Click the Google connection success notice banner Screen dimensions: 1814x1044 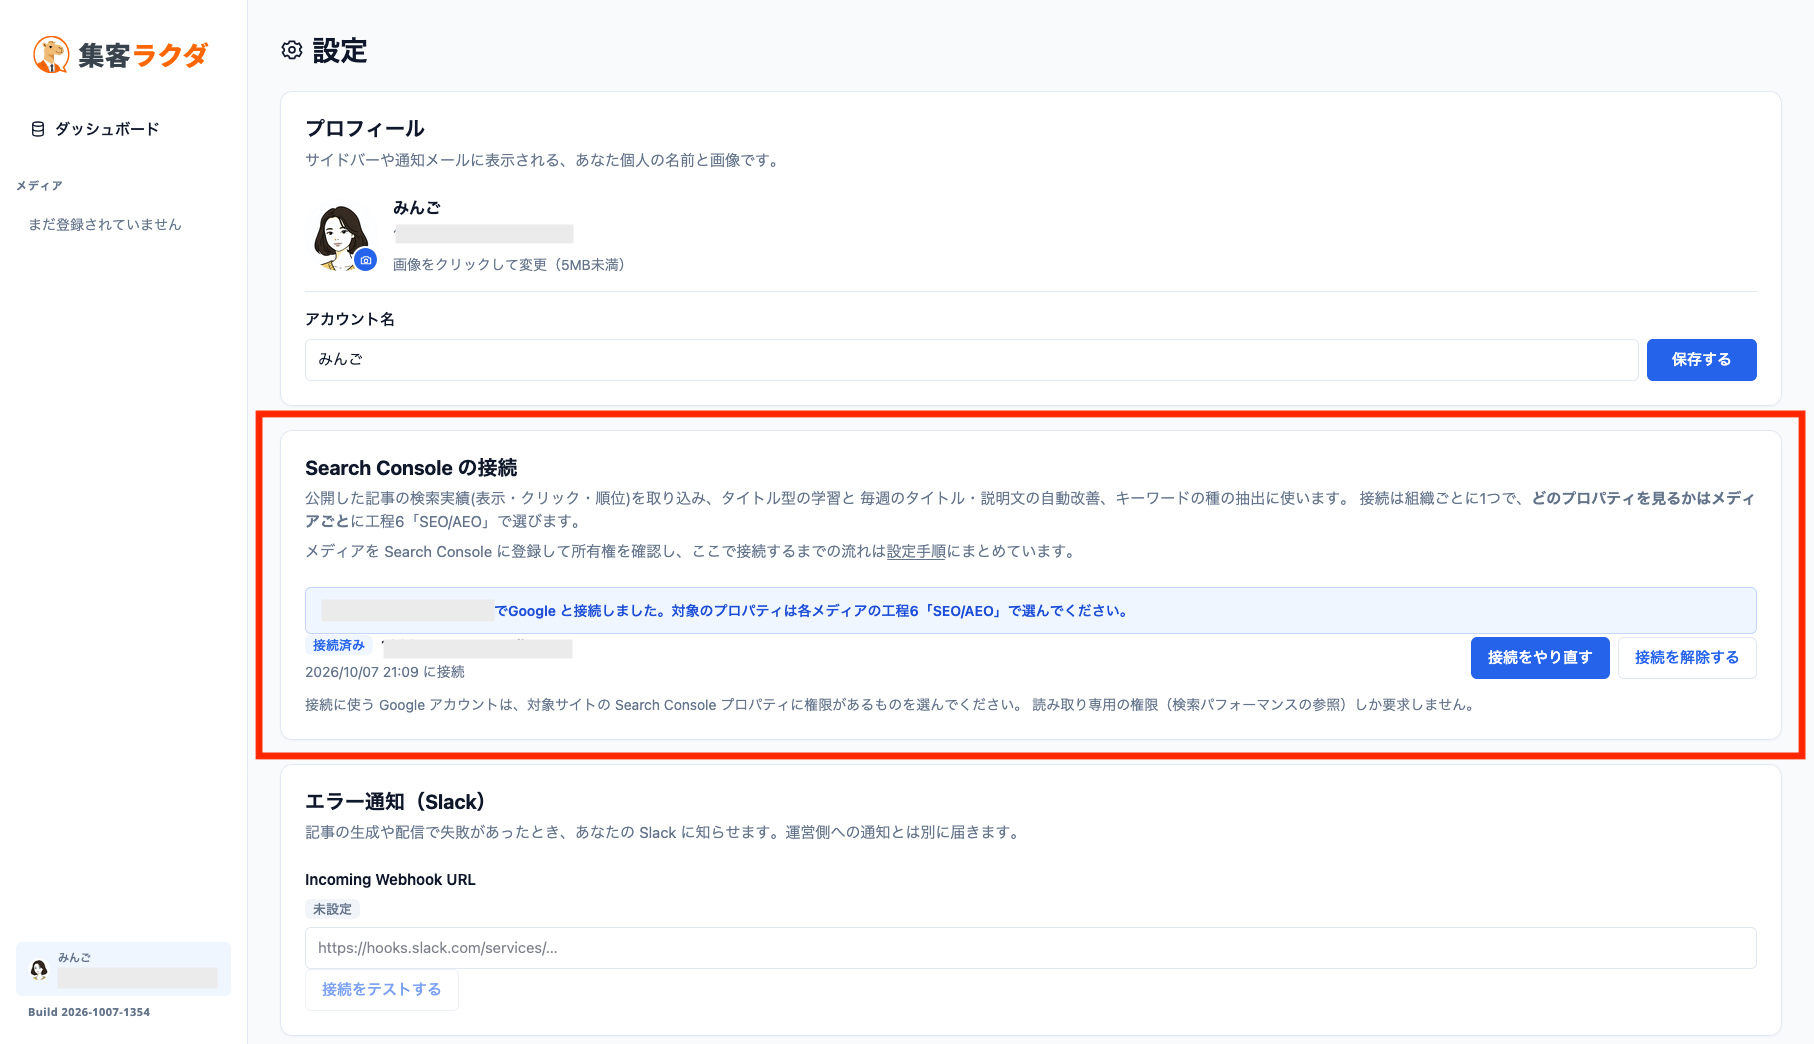tap(1030, 610)
